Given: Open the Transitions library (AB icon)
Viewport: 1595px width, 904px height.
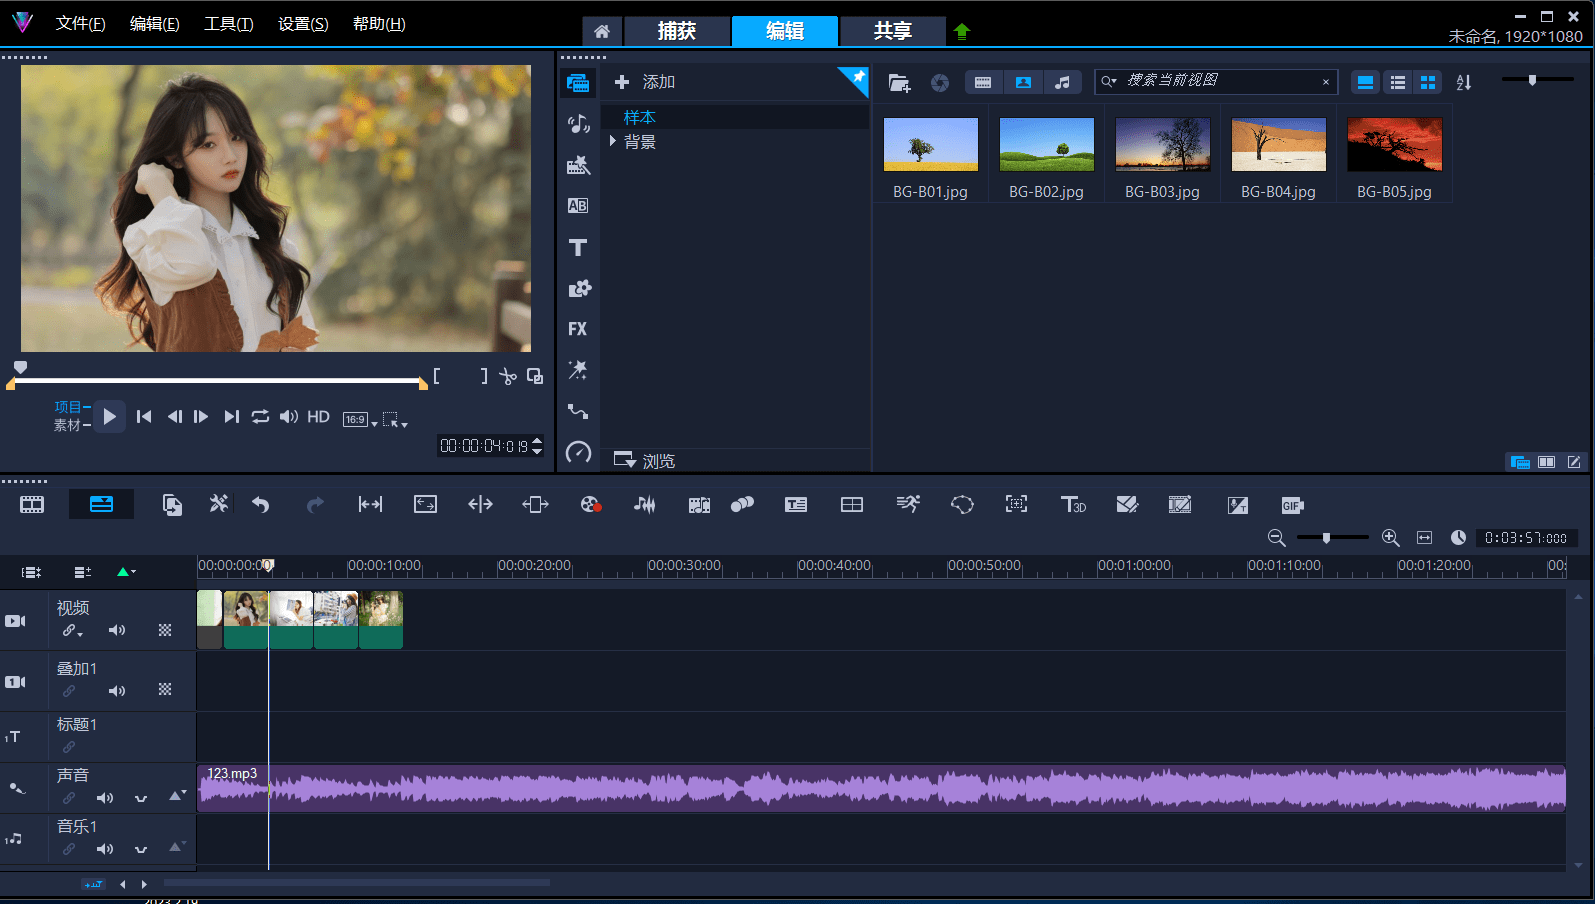Looking at the screenshot, I should click(x=578, y=206).
